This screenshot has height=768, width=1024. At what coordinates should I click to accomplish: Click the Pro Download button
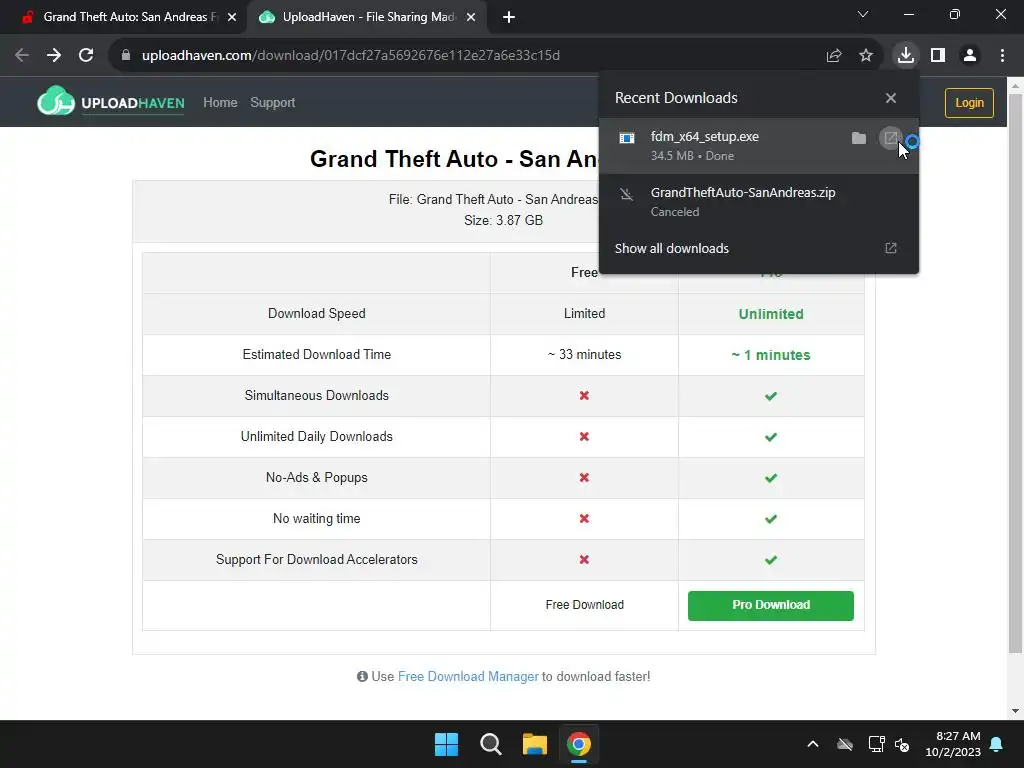point(771,605)
